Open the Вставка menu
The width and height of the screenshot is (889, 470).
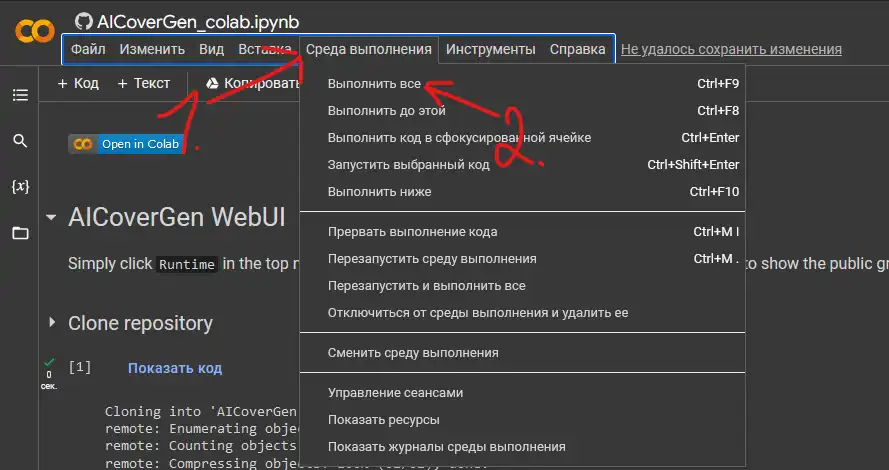pos(265,49)
